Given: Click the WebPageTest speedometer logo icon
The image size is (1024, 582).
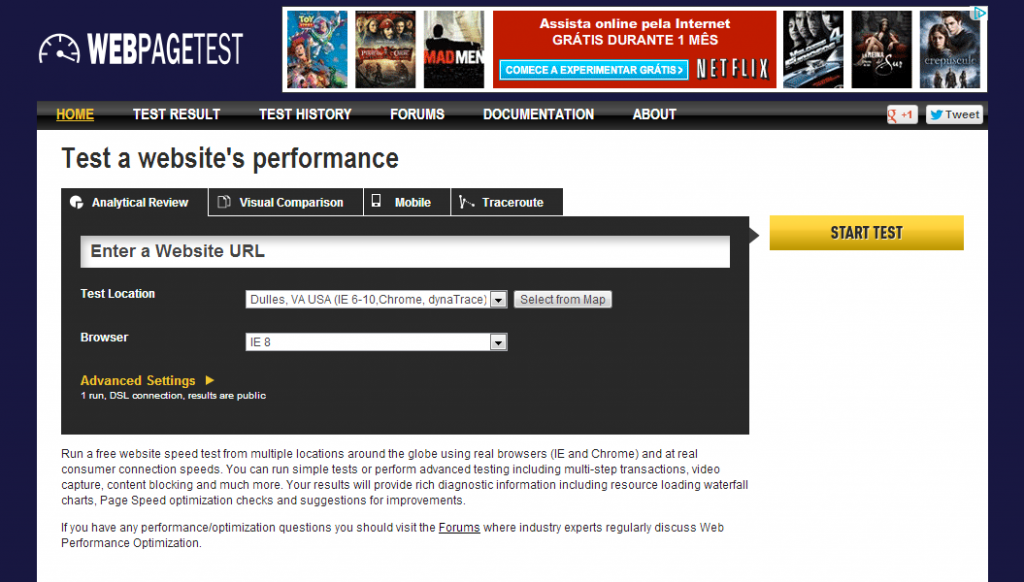Looking at the screenshot, I should 59,49.
